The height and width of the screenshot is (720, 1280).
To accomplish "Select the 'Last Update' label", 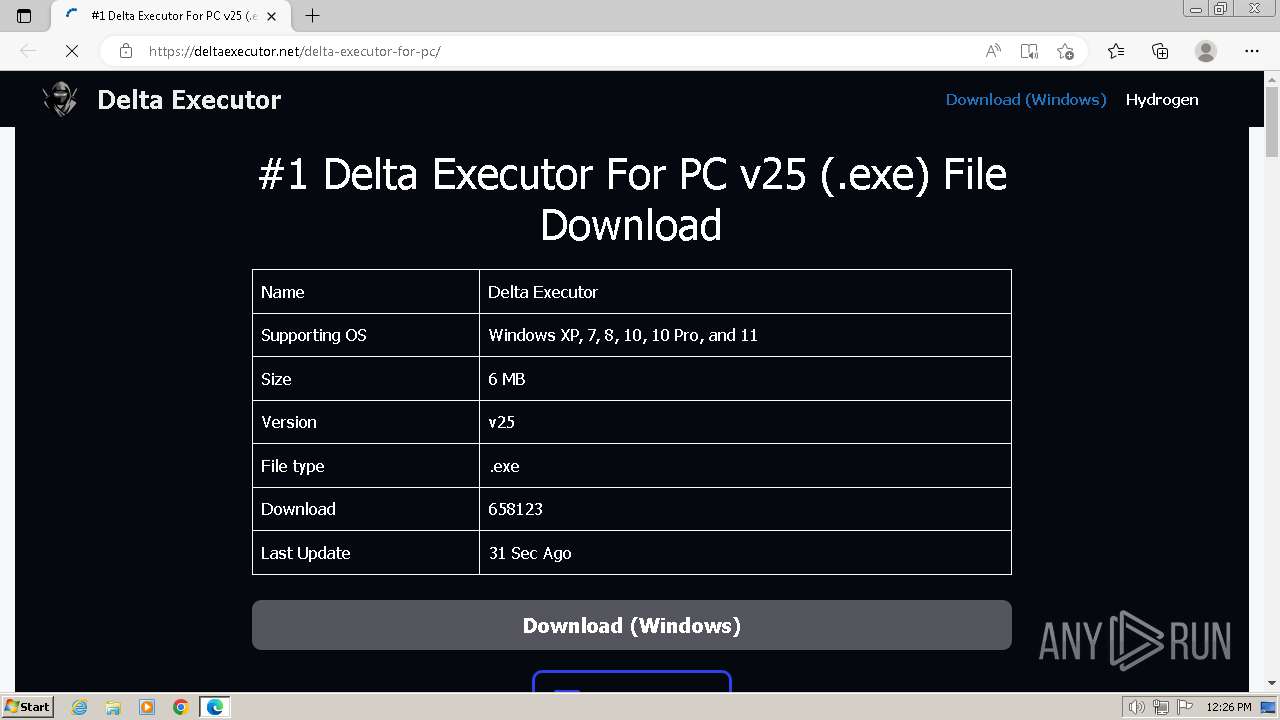I will point(305,553).
